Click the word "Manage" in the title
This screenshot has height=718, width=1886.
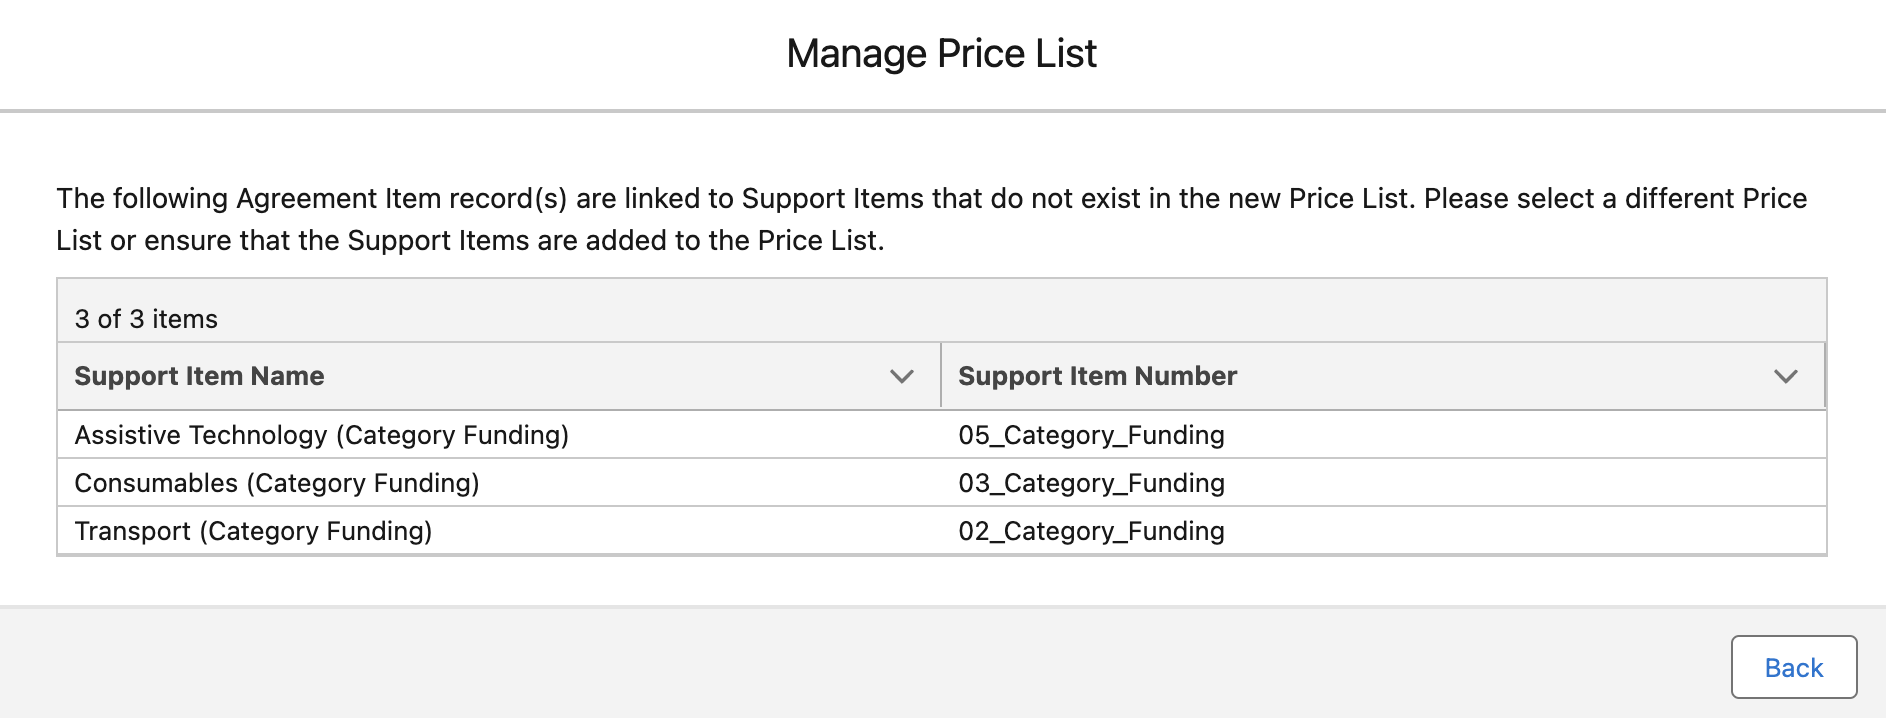pyautogui.click(x=856, y=54)
